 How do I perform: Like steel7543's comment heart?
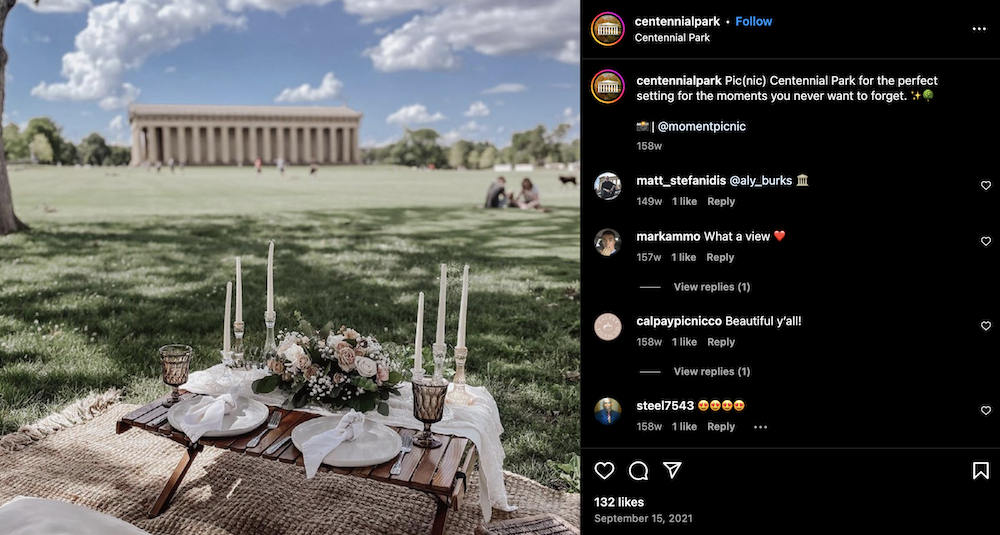985,410
